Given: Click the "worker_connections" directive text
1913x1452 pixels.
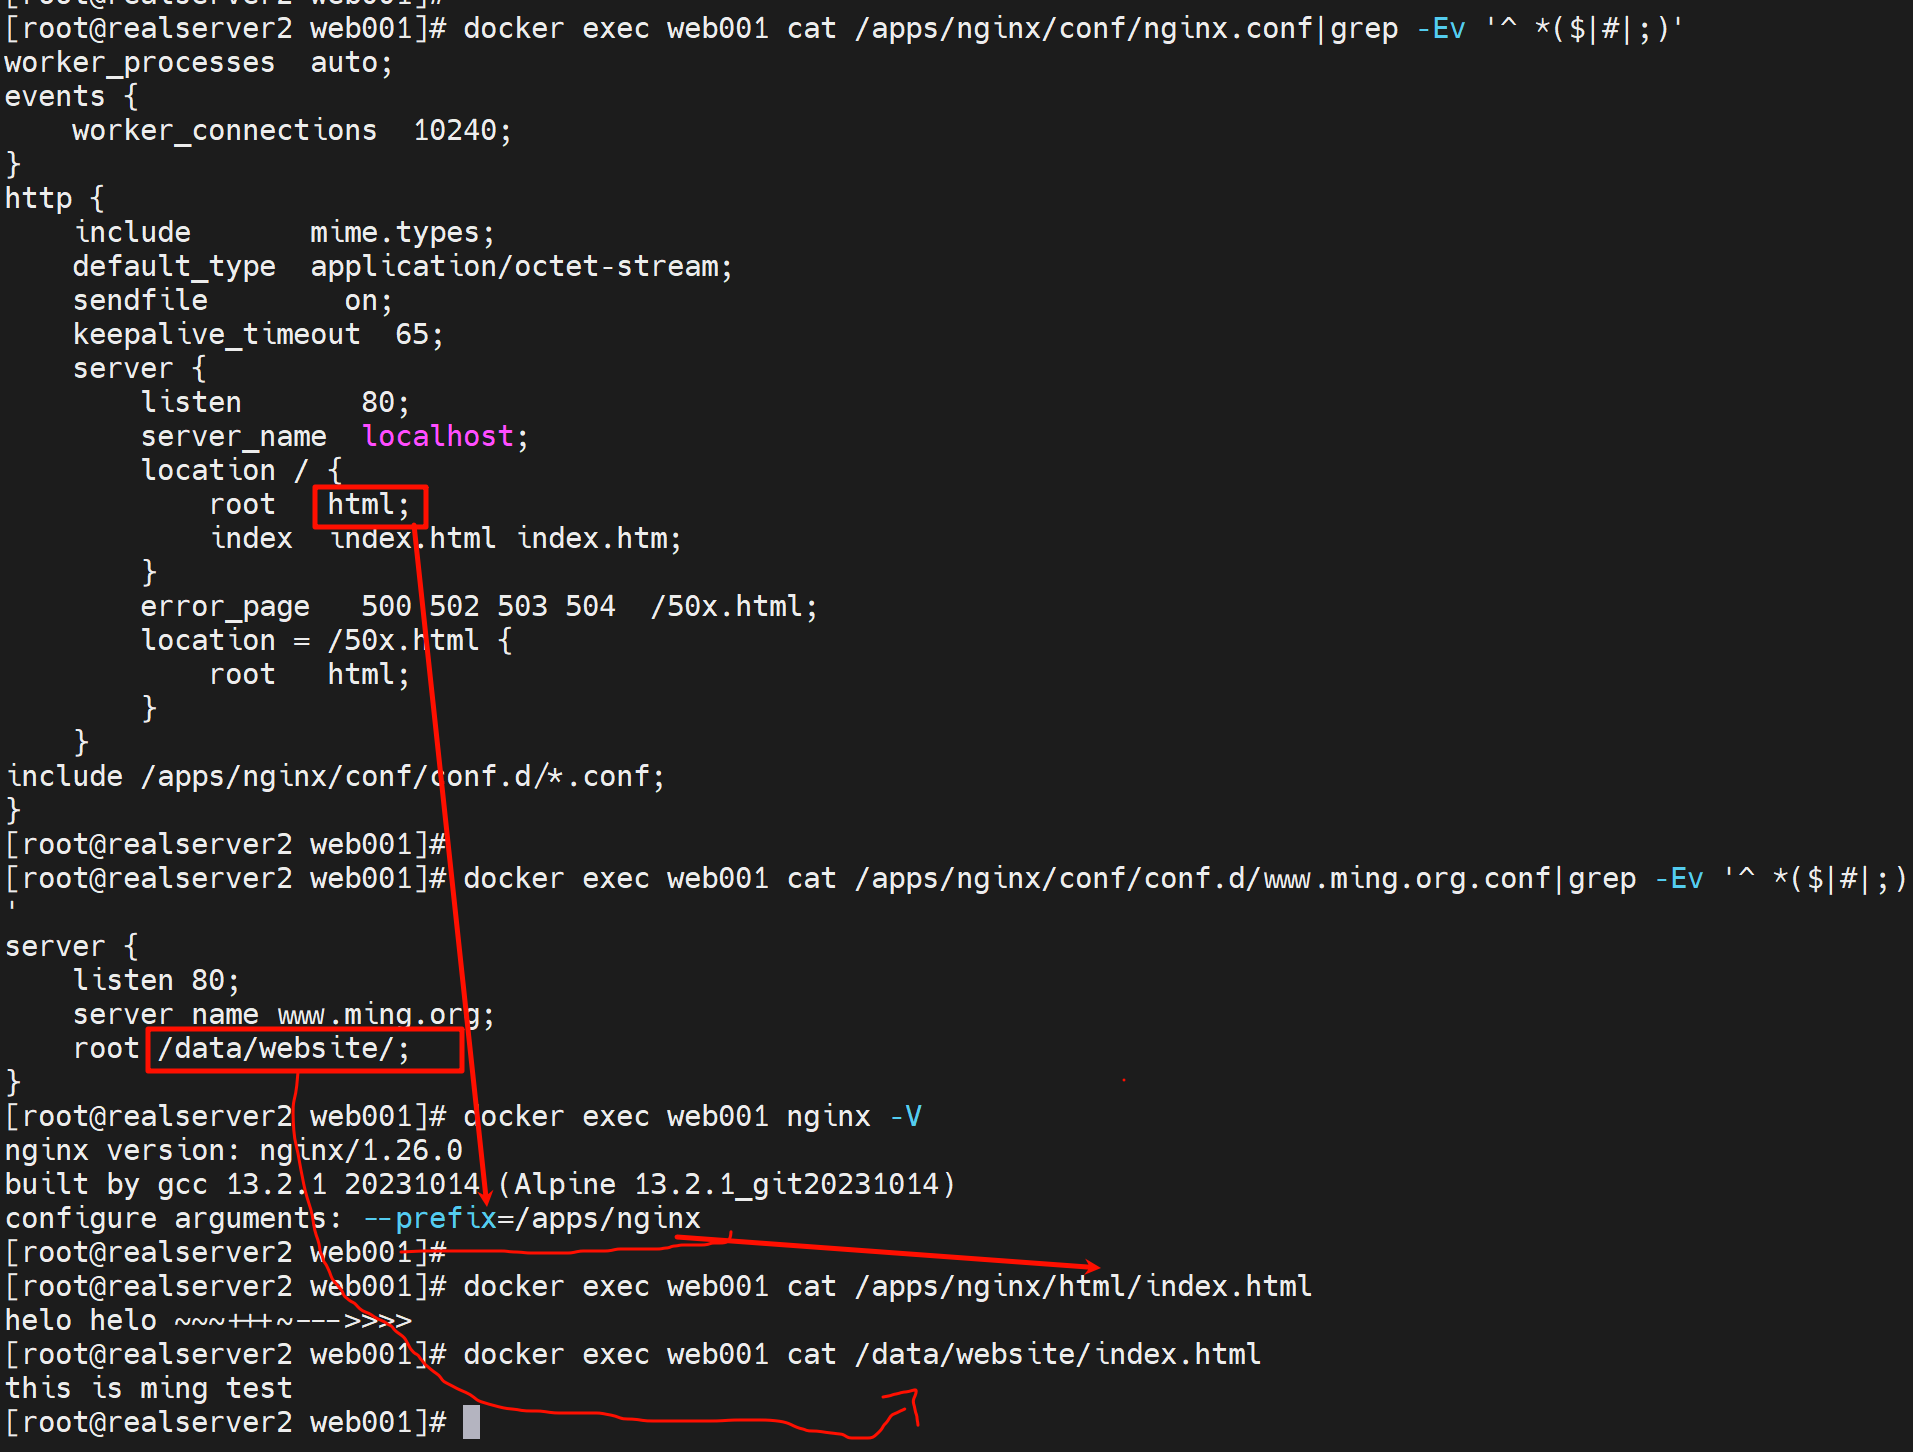Looking at the screenshot, I should (x=224, y=131).
